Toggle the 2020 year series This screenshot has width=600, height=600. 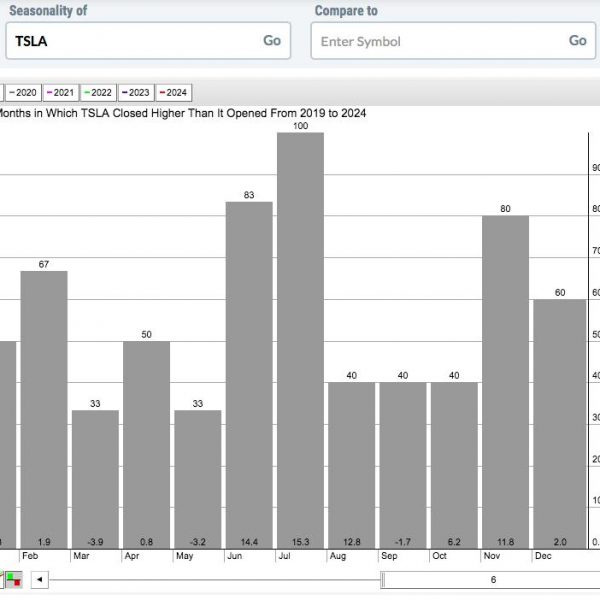(x=23, y=93)
